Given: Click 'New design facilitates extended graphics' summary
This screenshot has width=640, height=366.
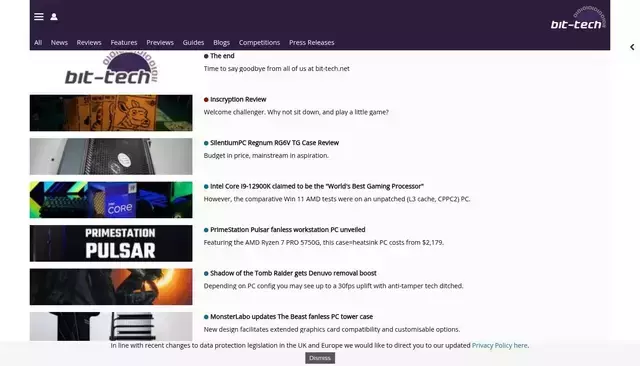Looking at the screenshot, I should (x=332, y=329).
